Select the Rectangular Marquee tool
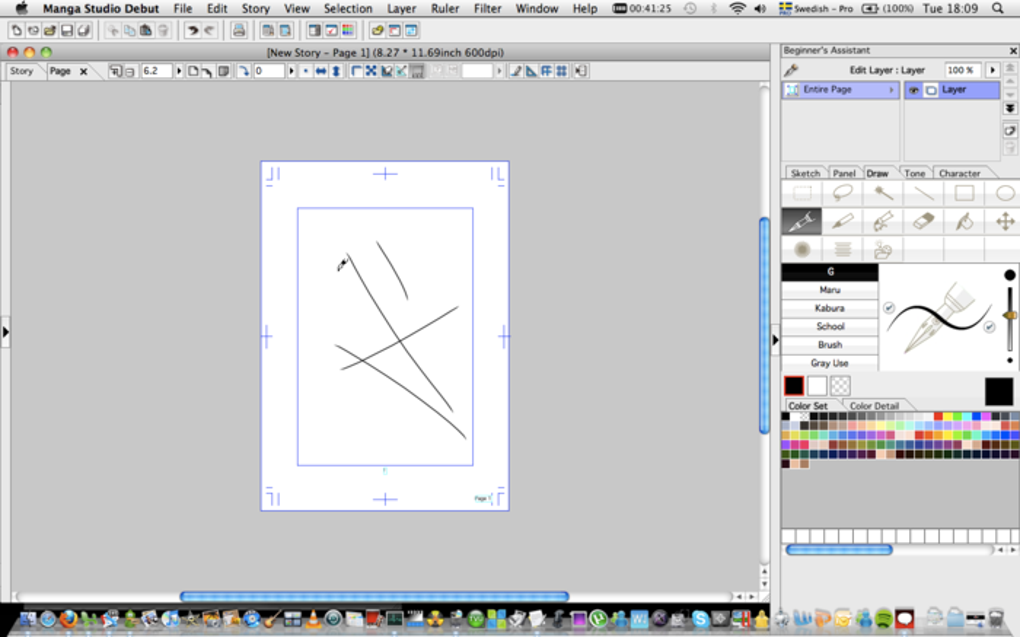The width and height of the screenshot is (1020, 637). [801, 193]
